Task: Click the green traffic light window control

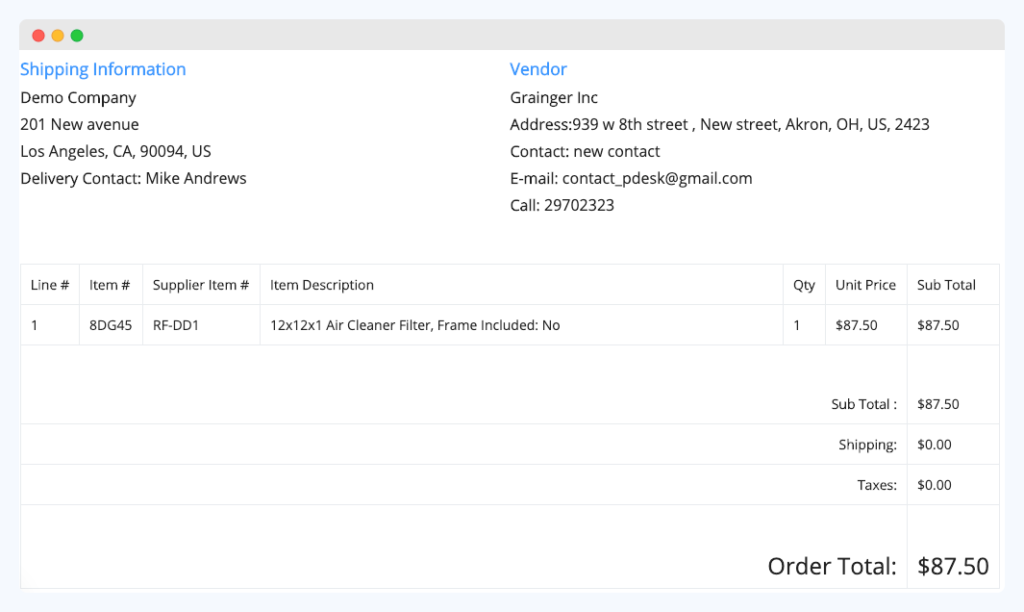Action: pyautogui.click(x=76, y=34)
